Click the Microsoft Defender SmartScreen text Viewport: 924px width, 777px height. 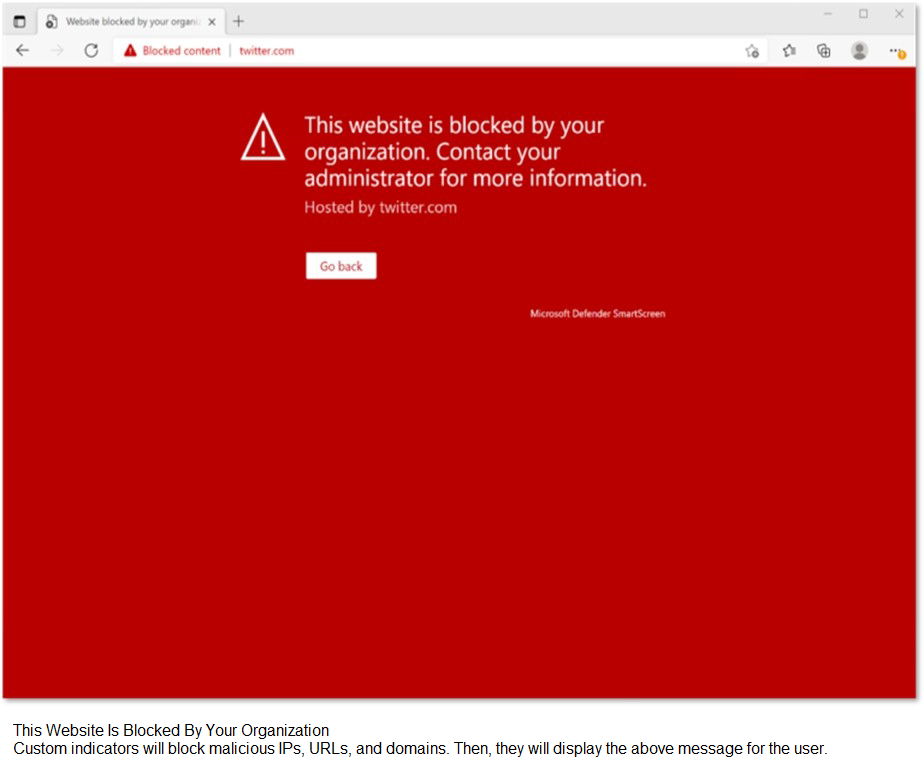[597, 314]
